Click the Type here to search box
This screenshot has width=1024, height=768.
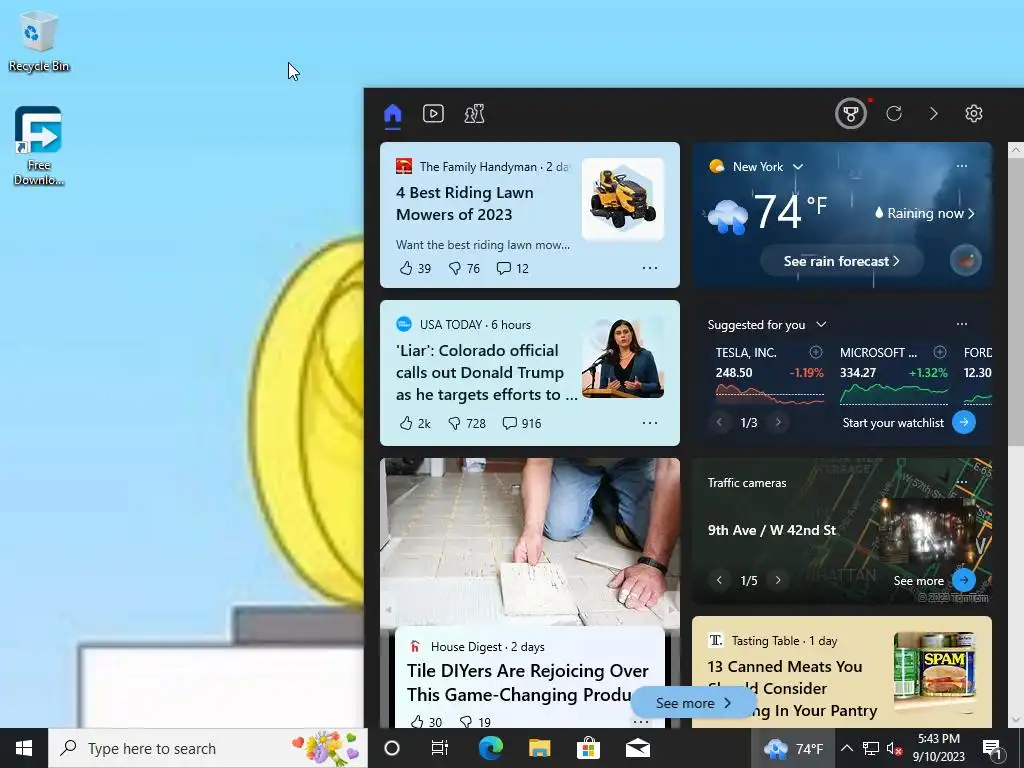coord(208,748)
